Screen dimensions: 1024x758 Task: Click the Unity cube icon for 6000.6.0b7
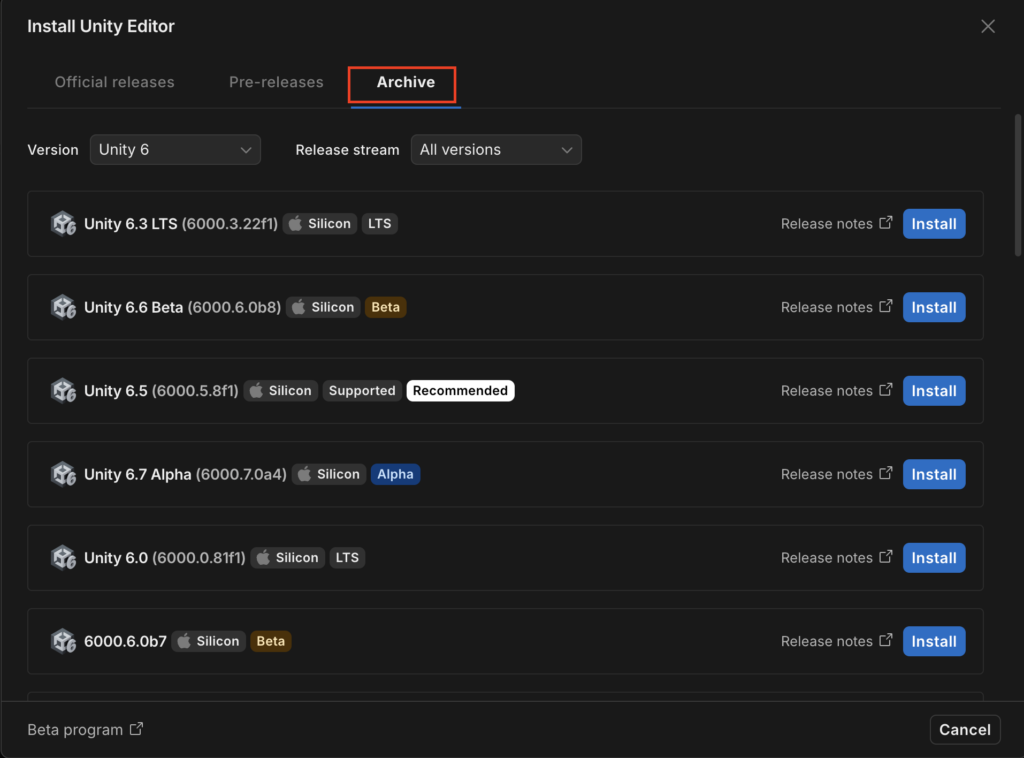tap(63, 642)
